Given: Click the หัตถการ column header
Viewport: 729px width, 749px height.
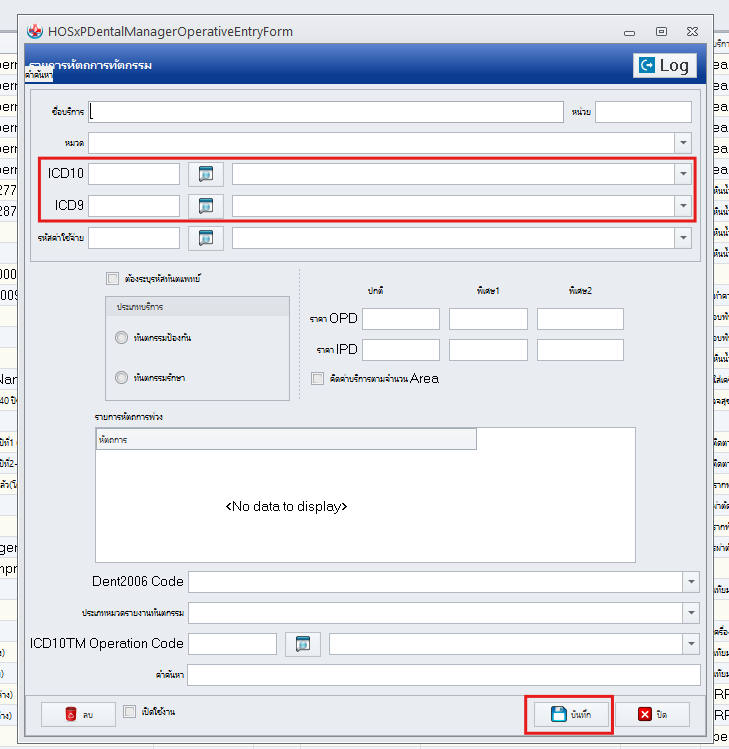Looking at the screenshot, I should tap(286, 439).
